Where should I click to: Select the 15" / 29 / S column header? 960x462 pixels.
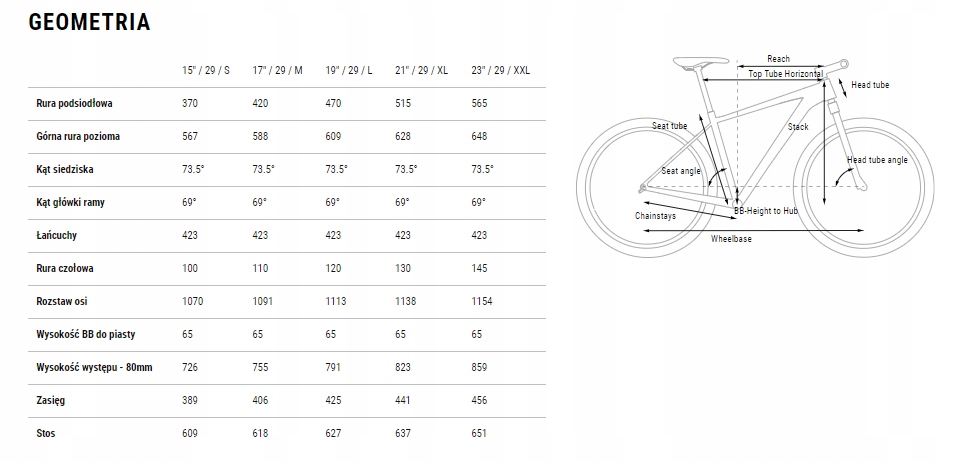[206, 70]
